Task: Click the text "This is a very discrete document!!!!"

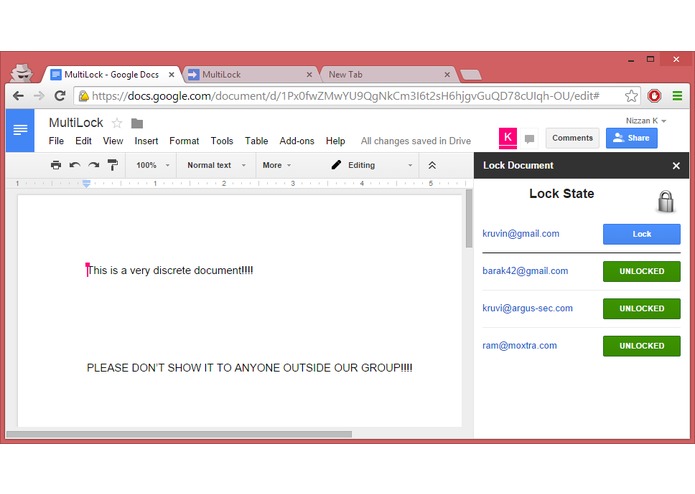Action: tap(170, 270)
